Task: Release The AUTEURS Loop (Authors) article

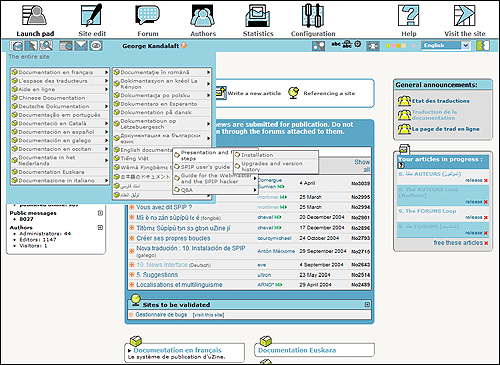Action: 476,202
